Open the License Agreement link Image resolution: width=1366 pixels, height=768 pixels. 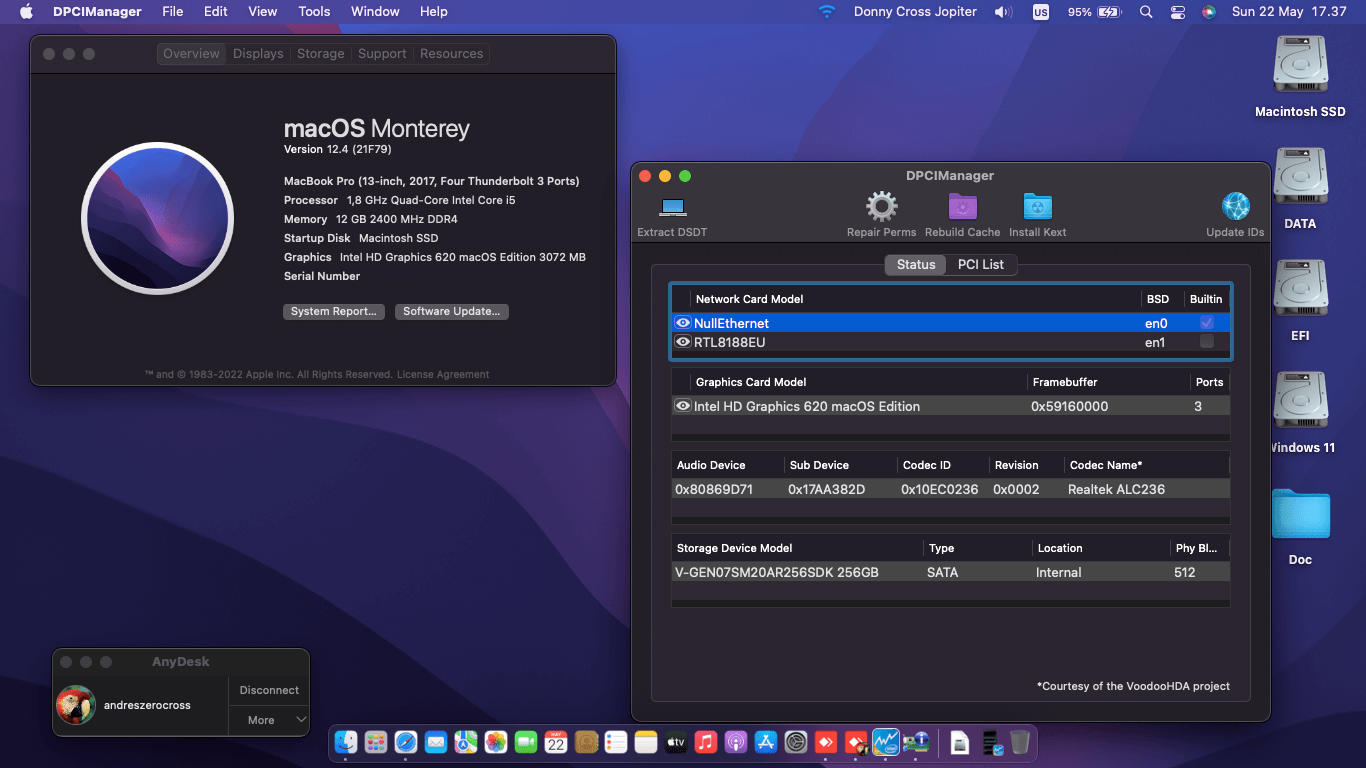click(443, 375)
